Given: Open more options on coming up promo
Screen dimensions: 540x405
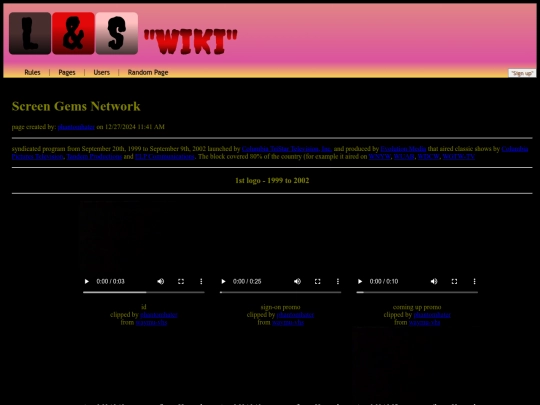Looking at the screenshot, I should (475, 281).
